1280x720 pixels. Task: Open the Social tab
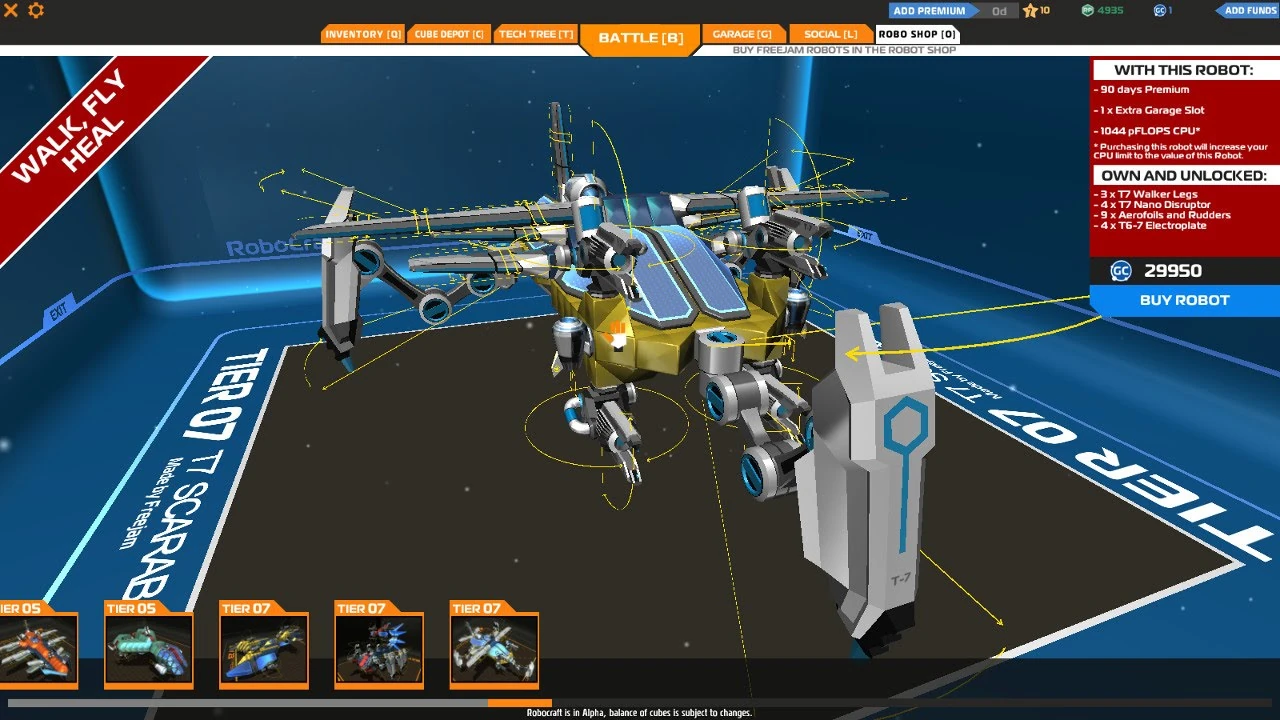tap(830, 34)
